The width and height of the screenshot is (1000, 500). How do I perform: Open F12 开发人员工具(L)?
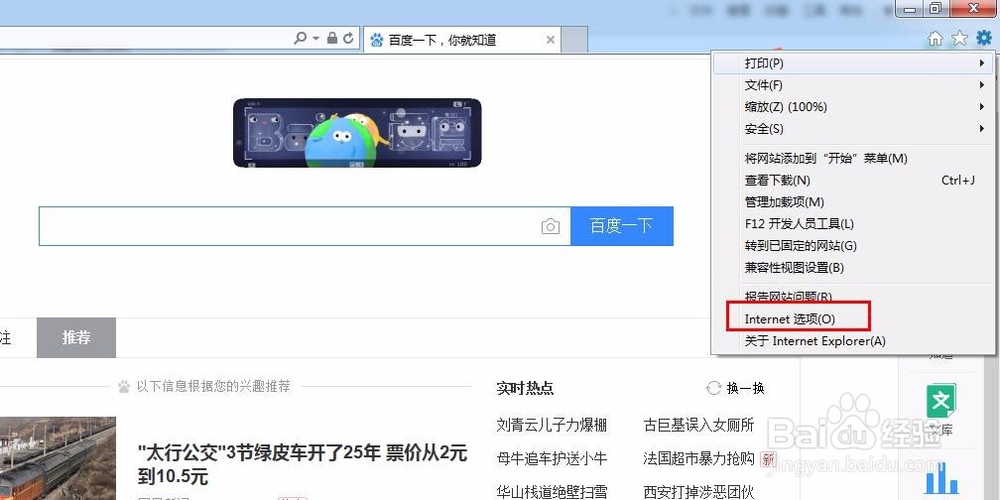pos(853,224)
